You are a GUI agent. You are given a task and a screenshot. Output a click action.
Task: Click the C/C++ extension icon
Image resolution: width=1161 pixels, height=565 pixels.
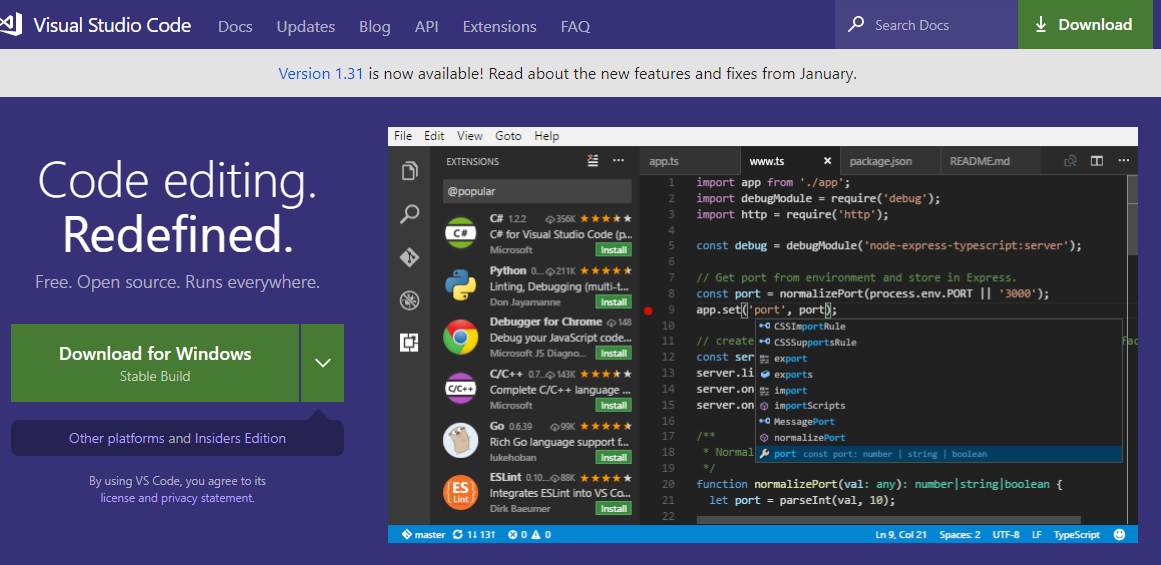tap(460, 388)
